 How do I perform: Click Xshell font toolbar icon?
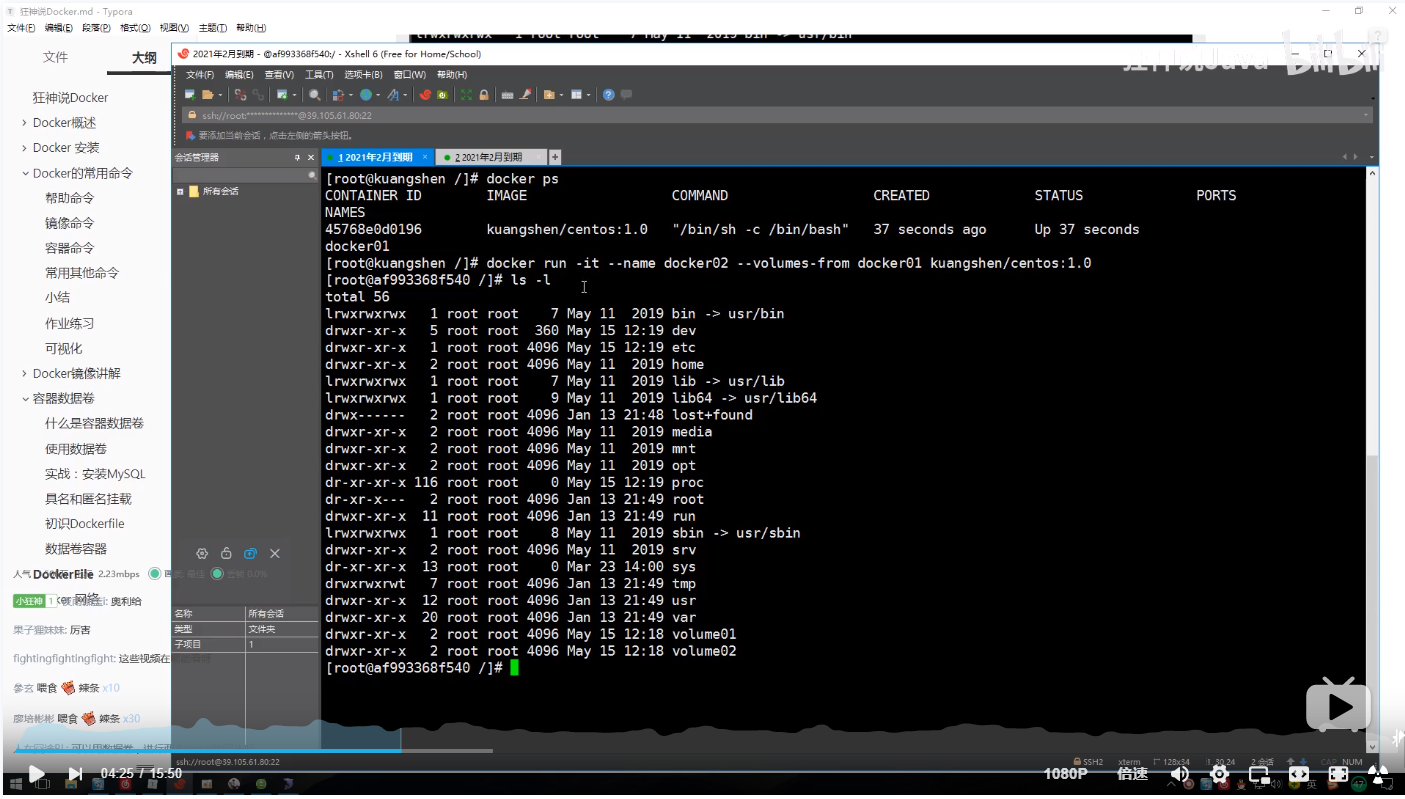click(x=393, y=95)
